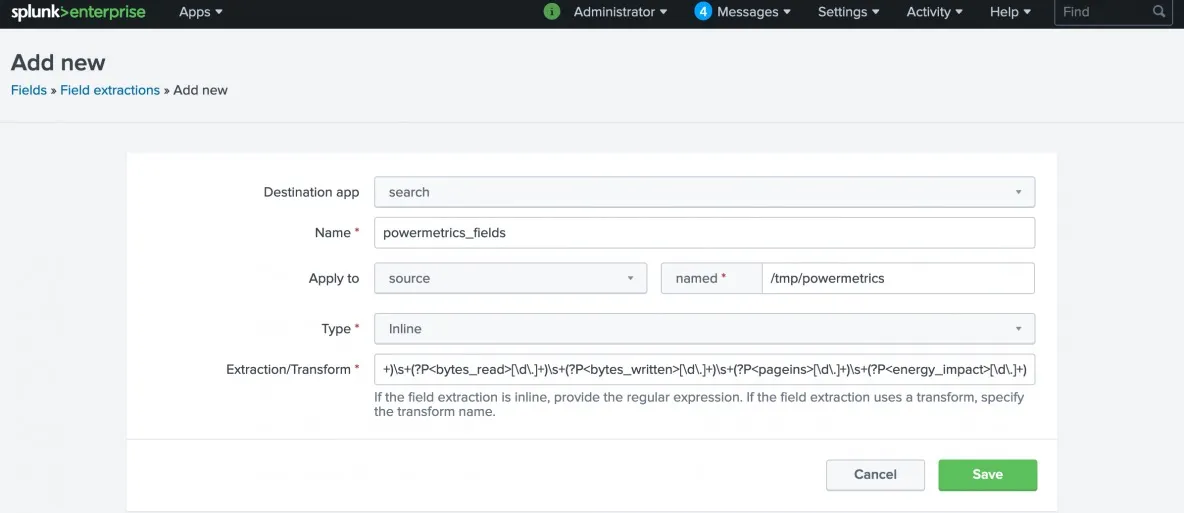
Task: Click into the Find search box
Action: [1100, 12]
